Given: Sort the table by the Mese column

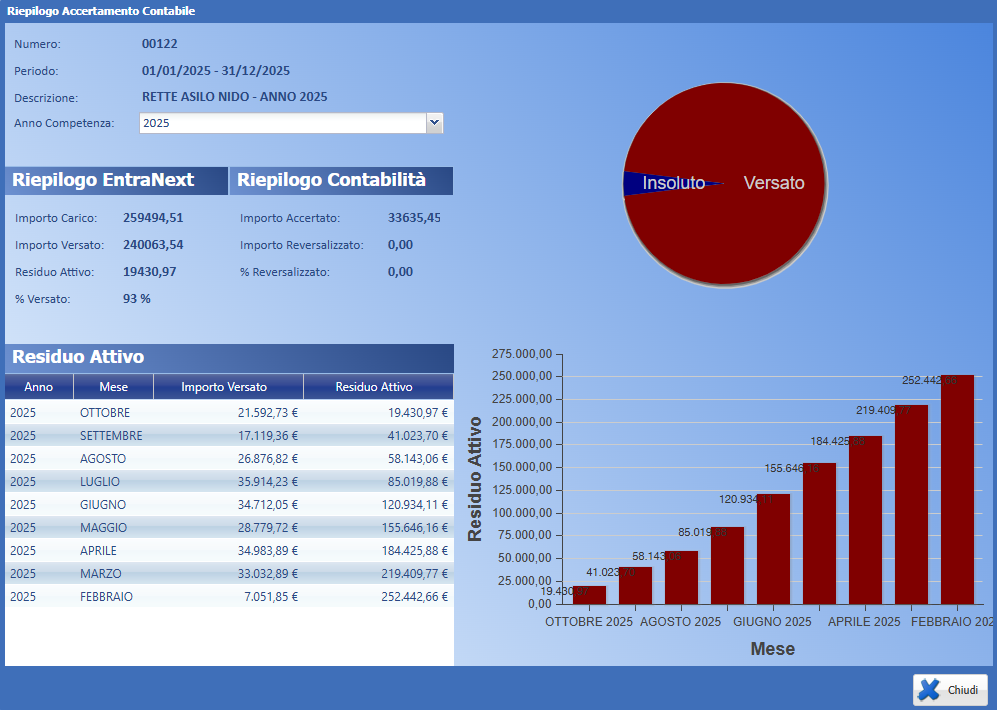Looking at the screenshot, I should tap(113, 386).
